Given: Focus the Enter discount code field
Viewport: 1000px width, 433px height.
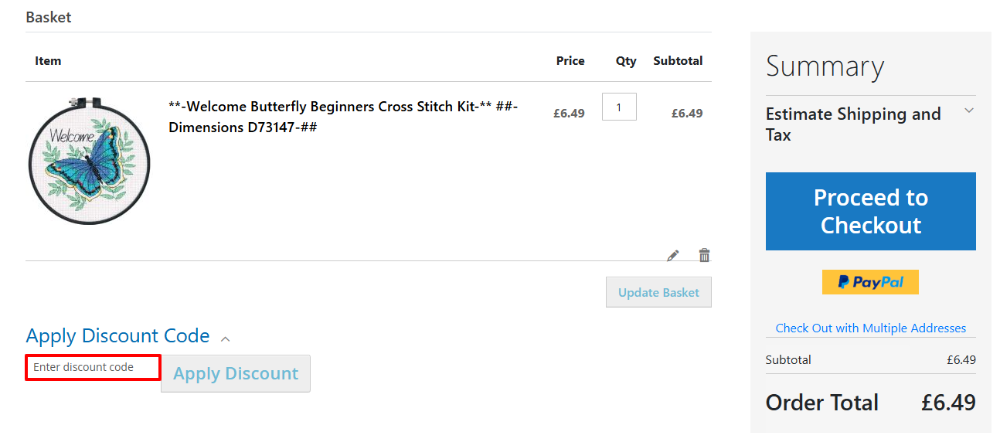Looking at the screenshot, I should (x=93, y=367).
